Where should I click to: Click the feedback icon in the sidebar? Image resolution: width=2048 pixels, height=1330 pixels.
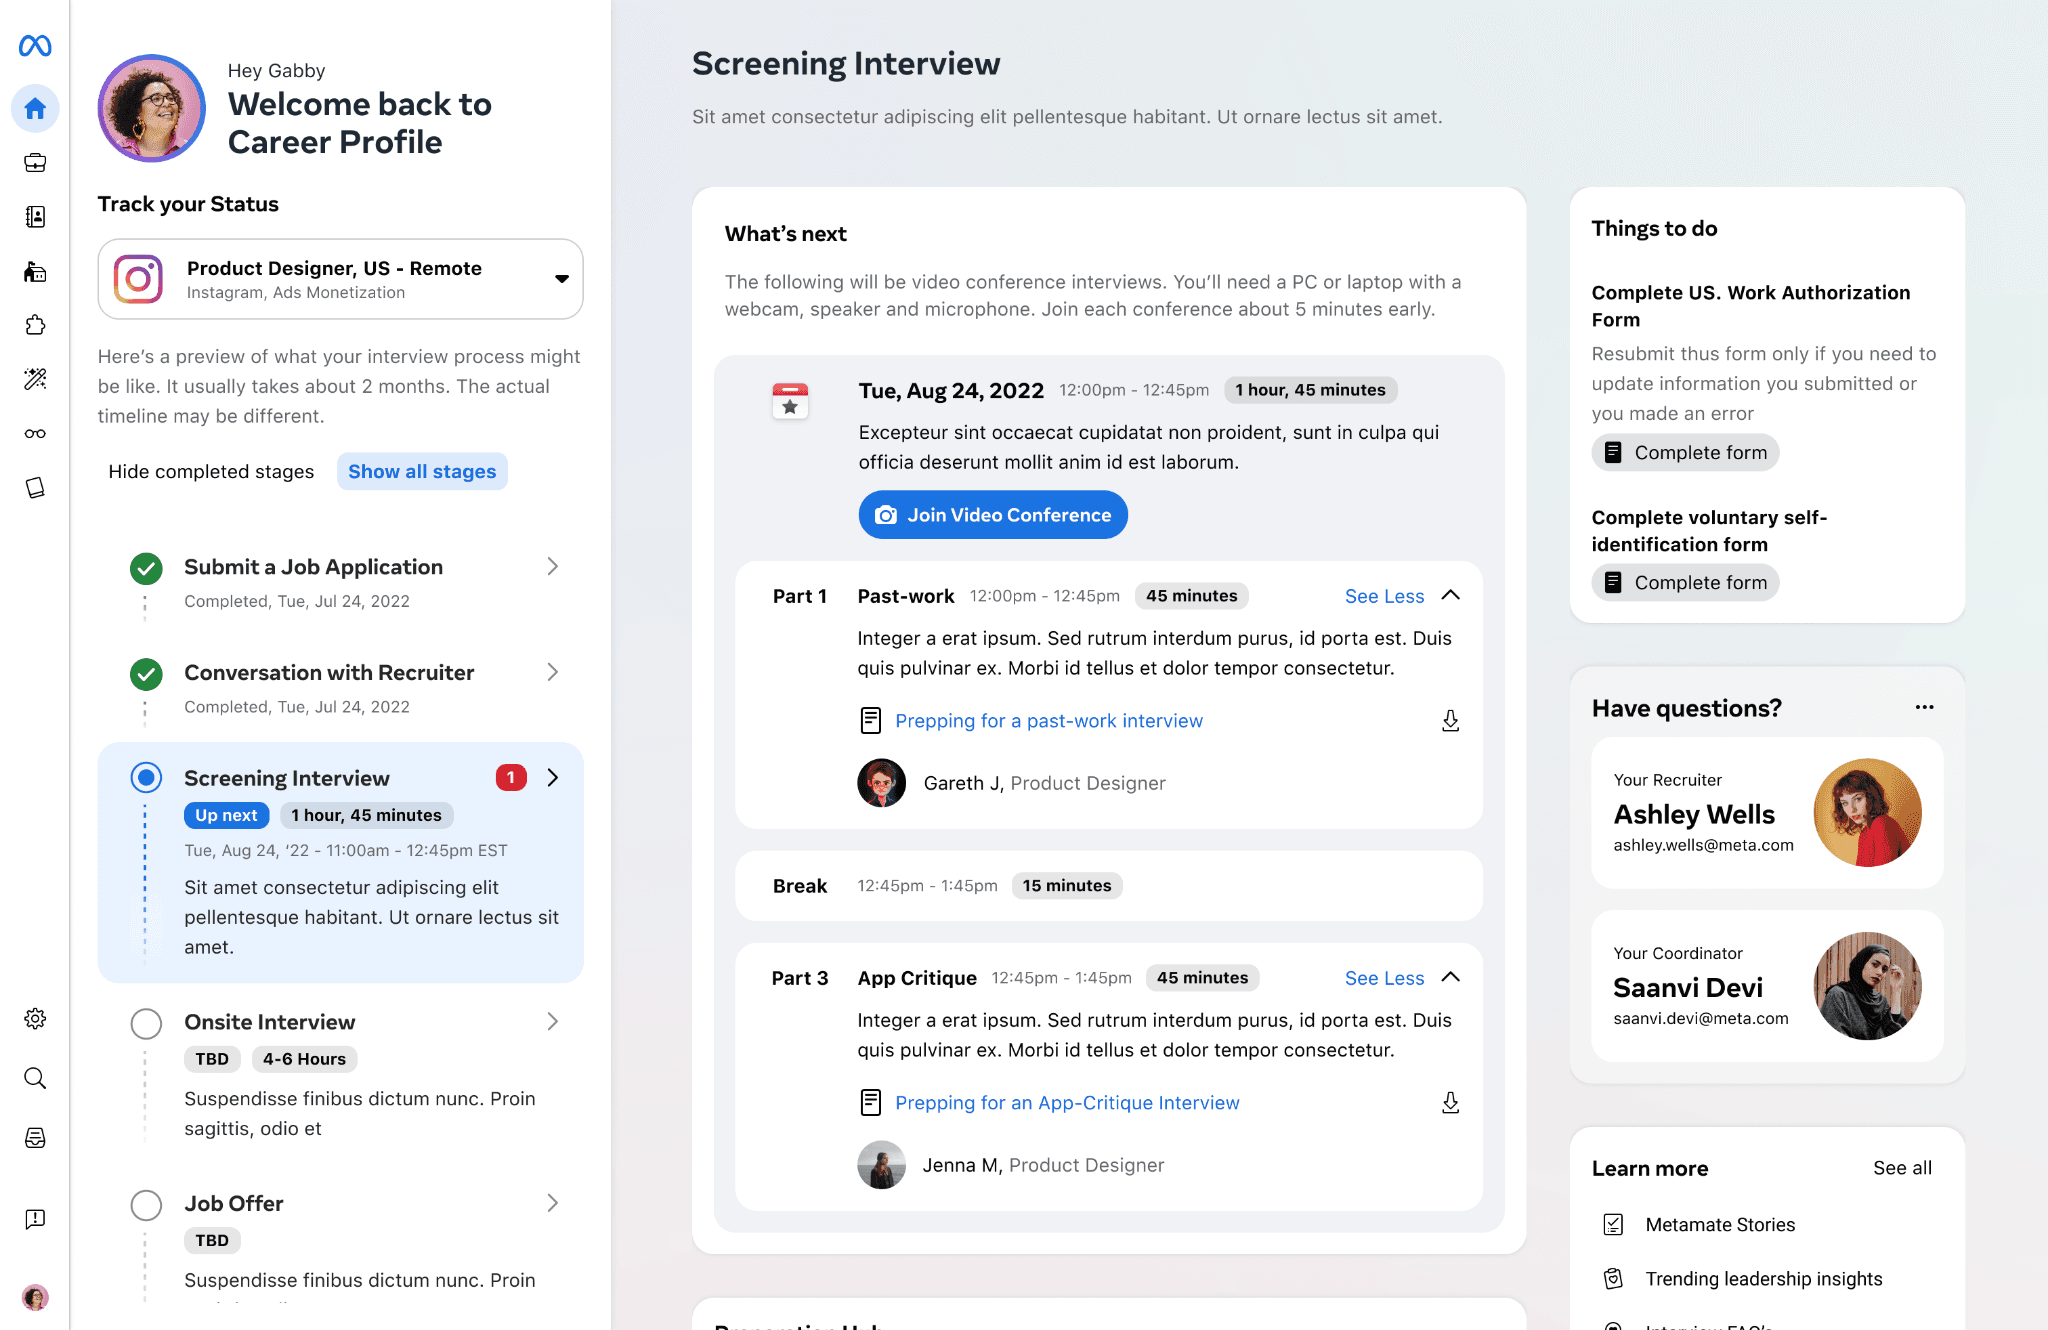pos(35,1219)
